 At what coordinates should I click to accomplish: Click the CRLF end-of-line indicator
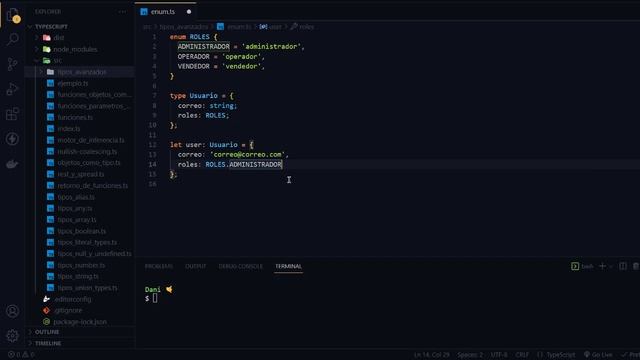click(x=522, y=355)
